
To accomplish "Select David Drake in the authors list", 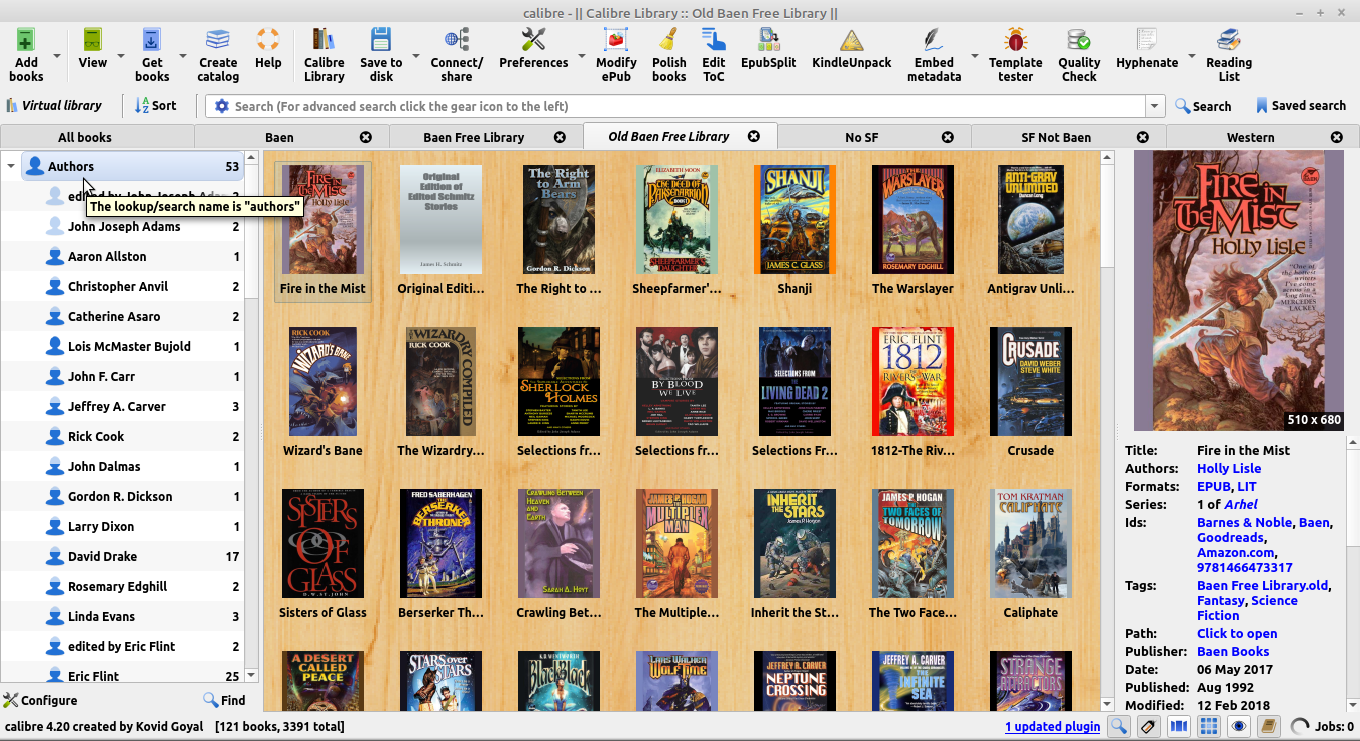I will coord(122,557).
